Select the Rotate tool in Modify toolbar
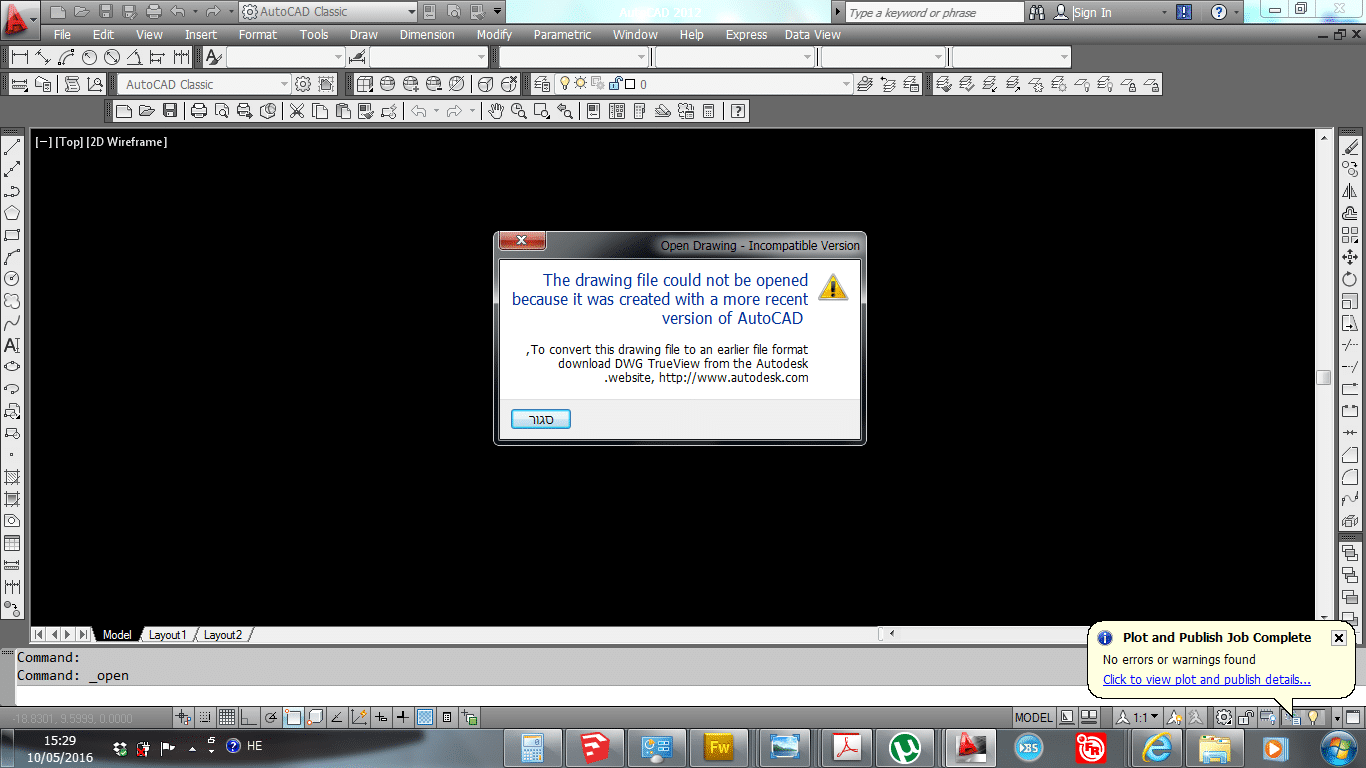Viewport: 1366px width, 768px height. (x=1350, y=279)
